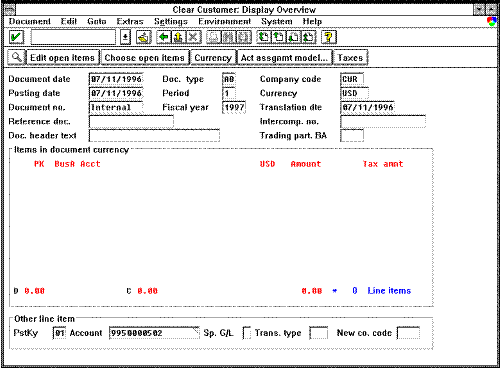Screen dimensions: 500x368
Task: Click the red PK column header
Action: (39, 164)
